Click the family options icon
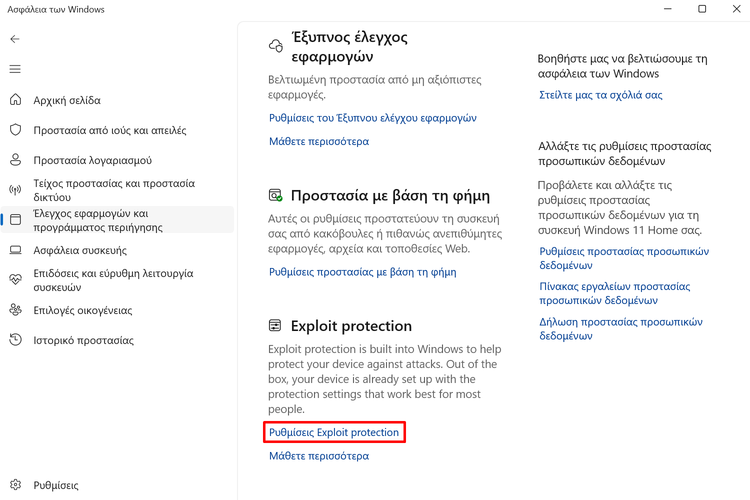This screenshot has height=500, width=750. 15,310
